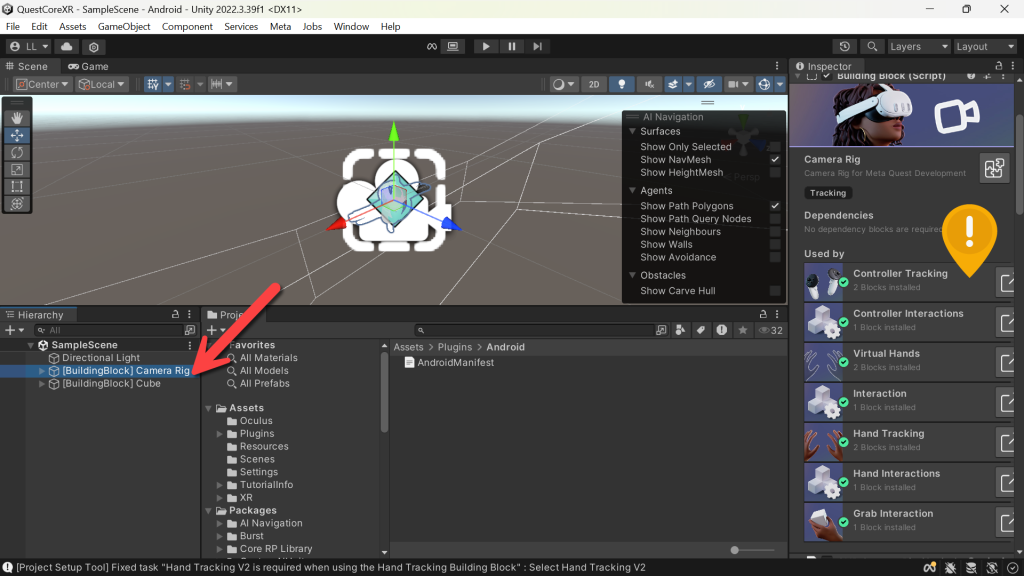The height and width of the screenshot is (576, 1024).
Task: Toggle favorites star filter in Project
Action: pos(743,330)
